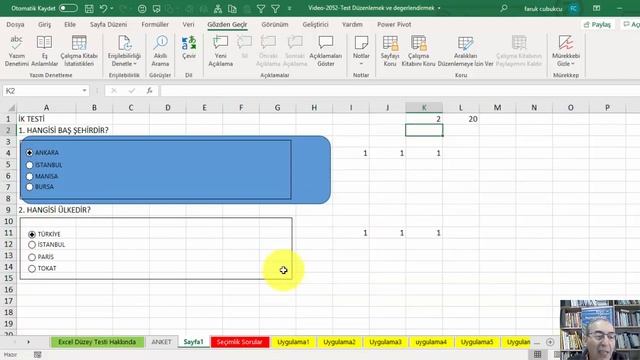Click the Çevir translate icon
Image resolution: width=640 pixels, height=360 pixels.
(x=189, y=43)
